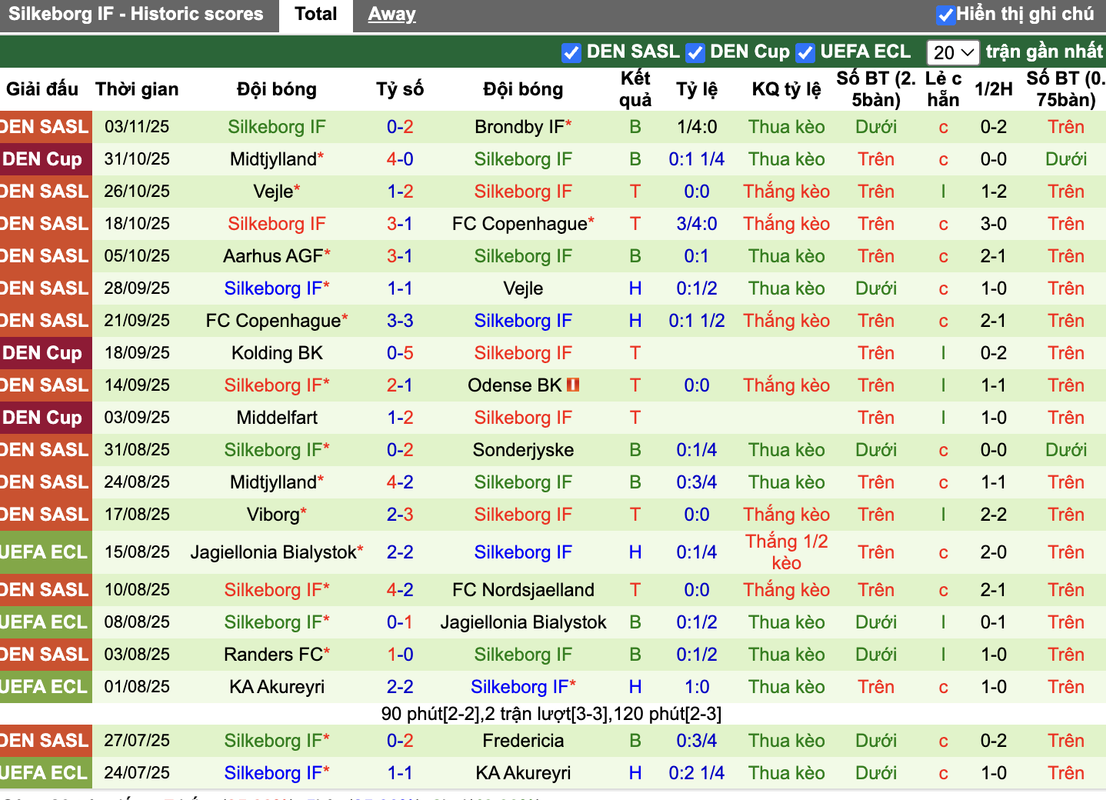Viewport: 1106px width, 800px height.
Task: Click KA Akureyri on 01/08/25 row
Action: coord(276,687)
